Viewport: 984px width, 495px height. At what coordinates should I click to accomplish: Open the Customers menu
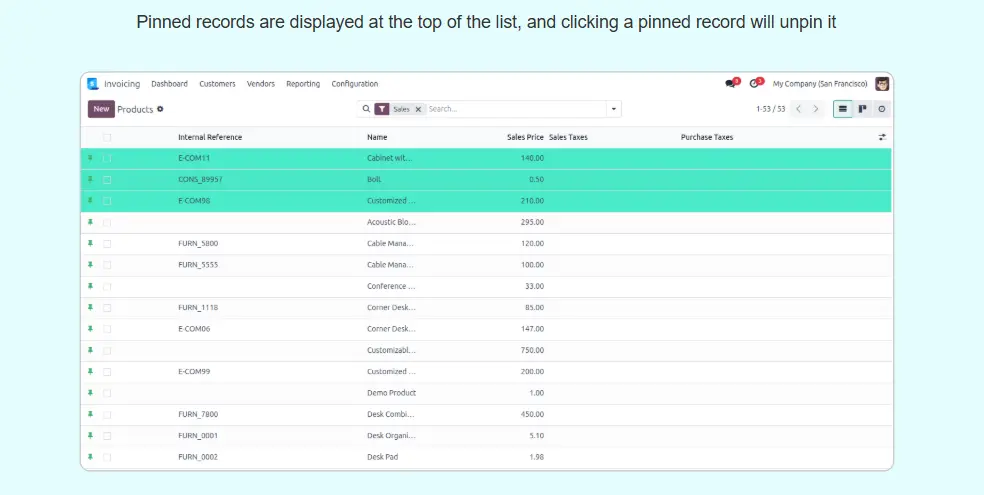click(217, 84)
